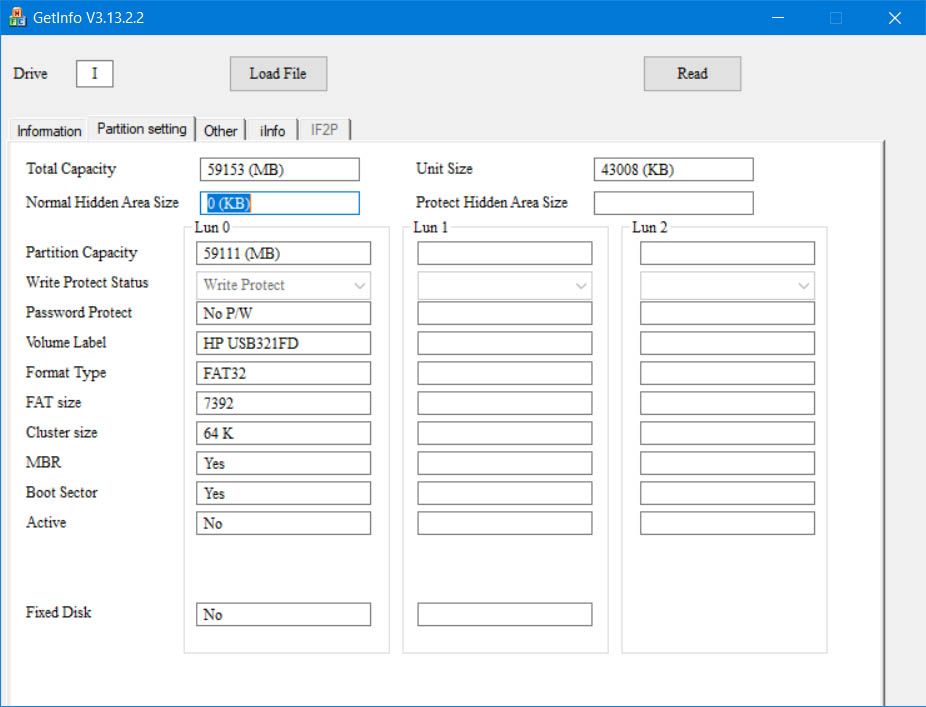
Task: Expand Lun 1 Write Protect Status dropdown
Action: tap(504, 285)
